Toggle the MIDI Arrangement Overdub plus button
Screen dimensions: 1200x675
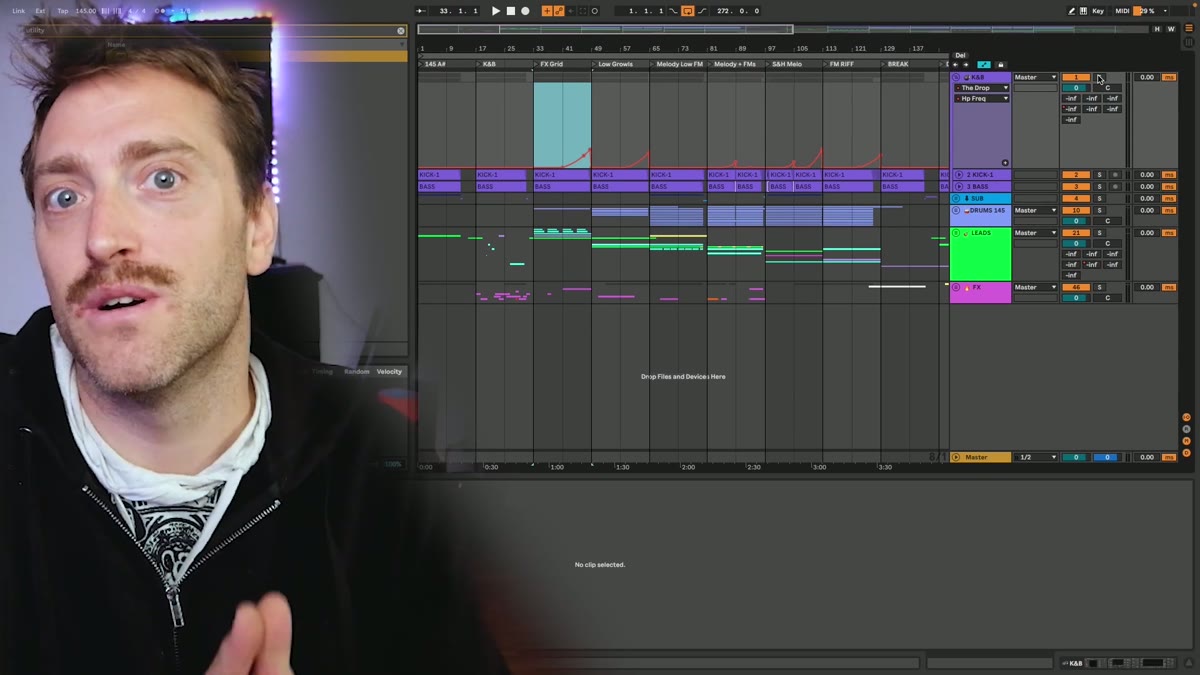click(547, 11)
